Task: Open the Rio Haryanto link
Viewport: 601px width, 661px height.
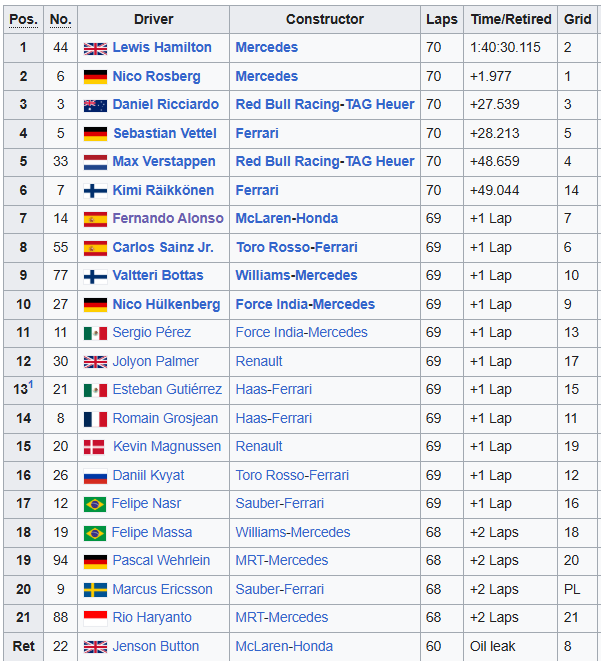Action: click(152, 618)
